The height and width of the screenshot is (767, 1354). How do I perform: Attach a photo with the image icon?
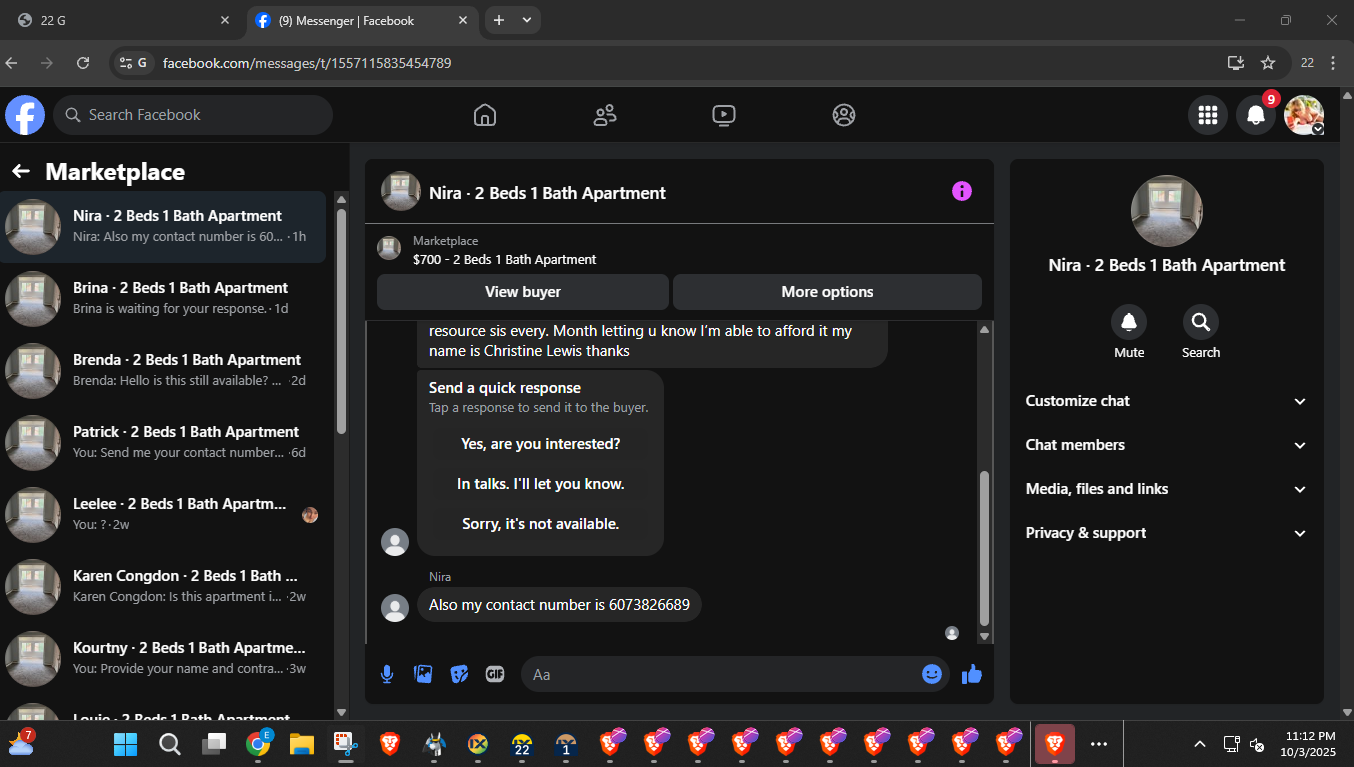(x=423, y=674)
